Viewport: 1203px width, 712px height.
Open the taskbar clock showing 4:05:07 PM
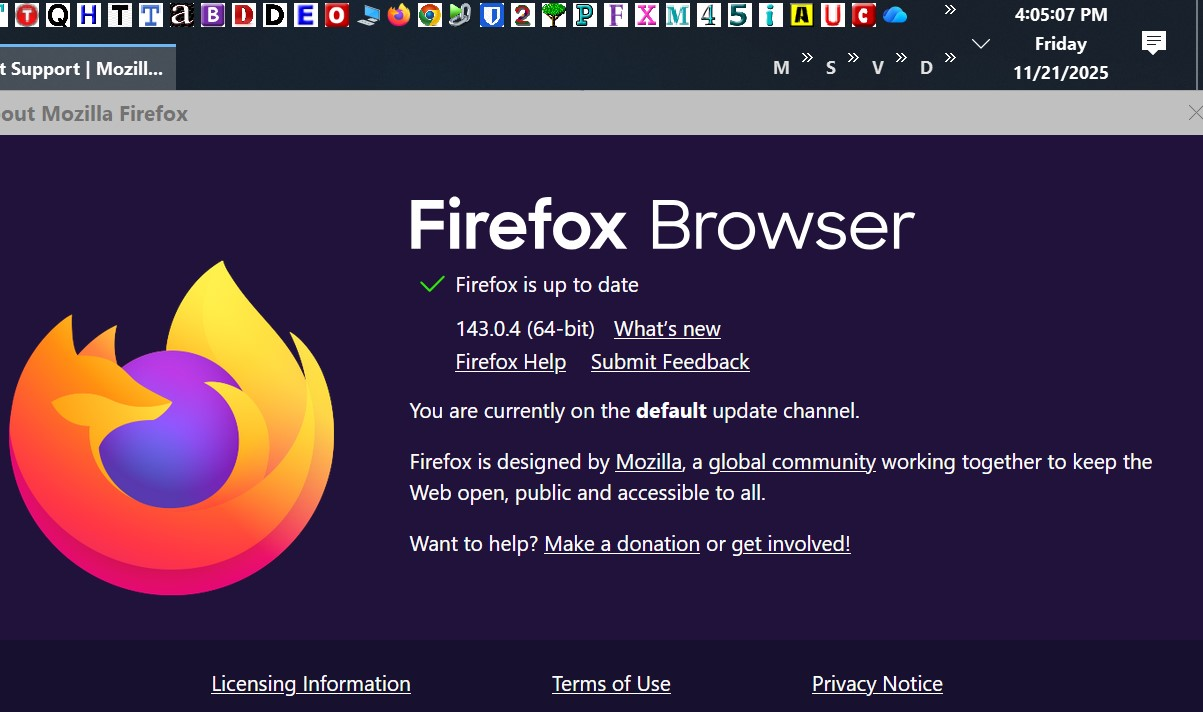1061,15
